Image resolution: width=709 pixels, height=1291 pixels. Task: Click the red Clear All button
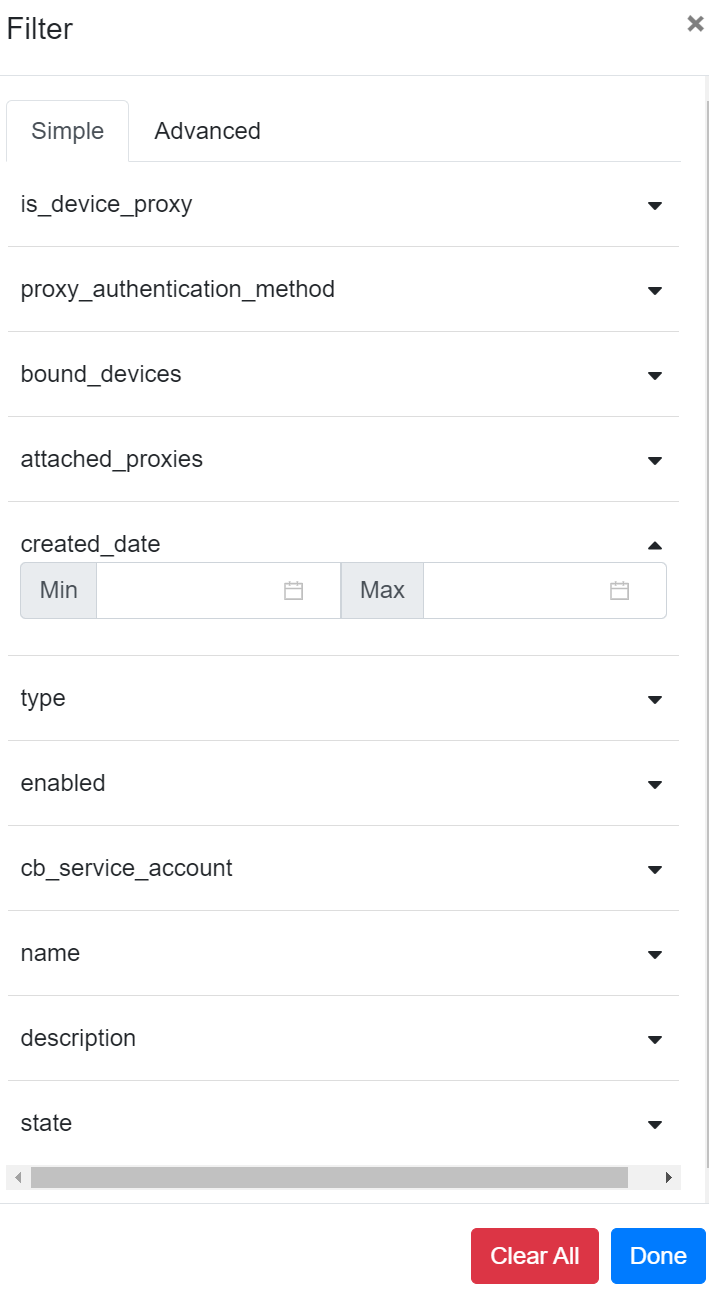(534, 1256)
